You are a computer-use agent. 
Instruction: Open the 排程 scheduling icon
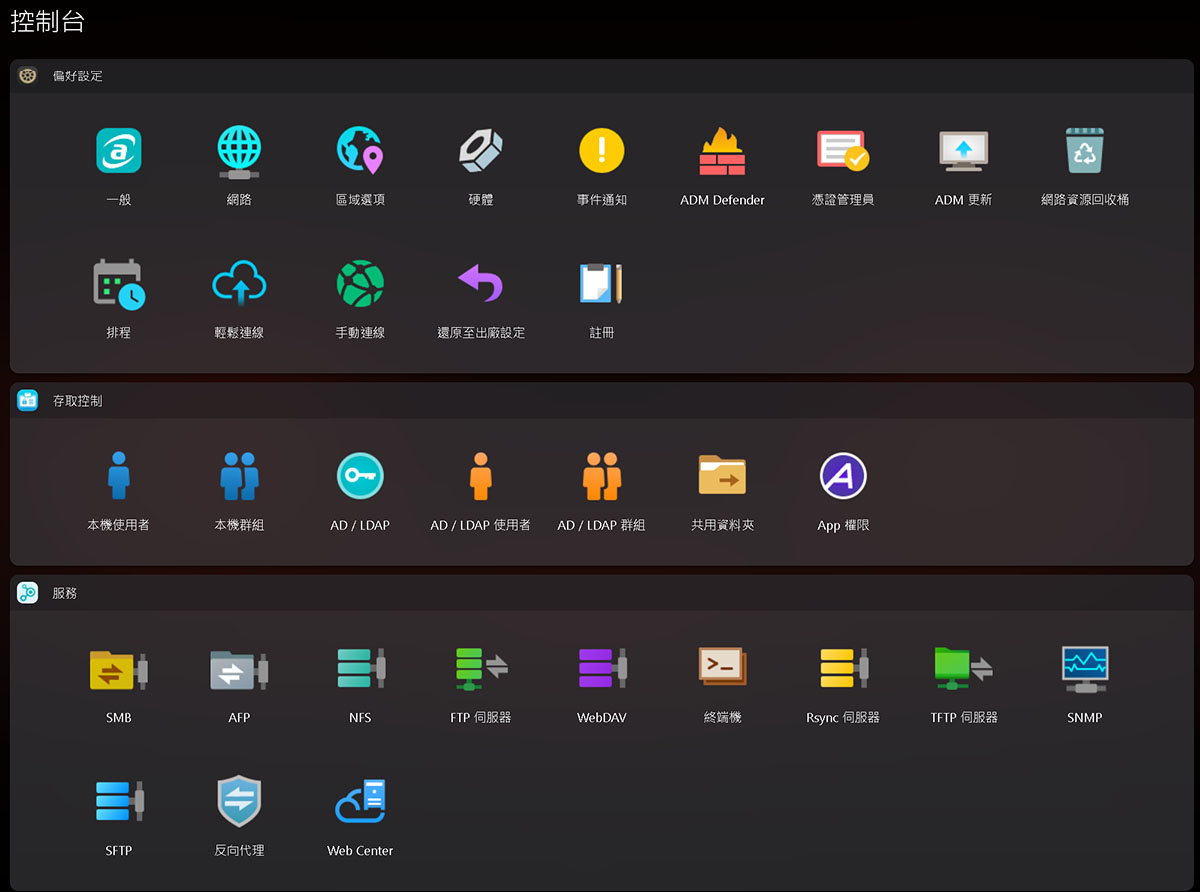(x=118, y=285)
